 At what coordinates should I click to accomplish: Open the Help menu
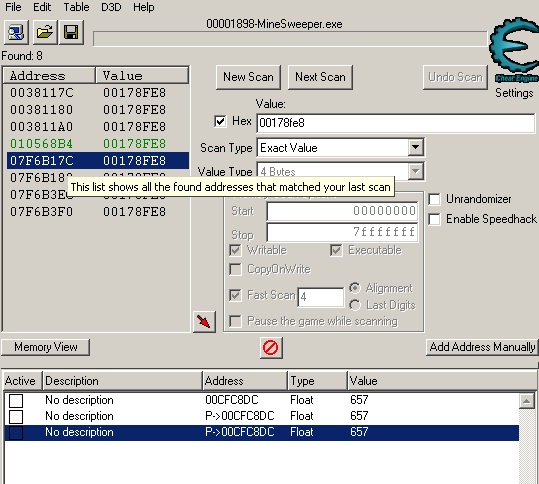[x=144, y=7]
